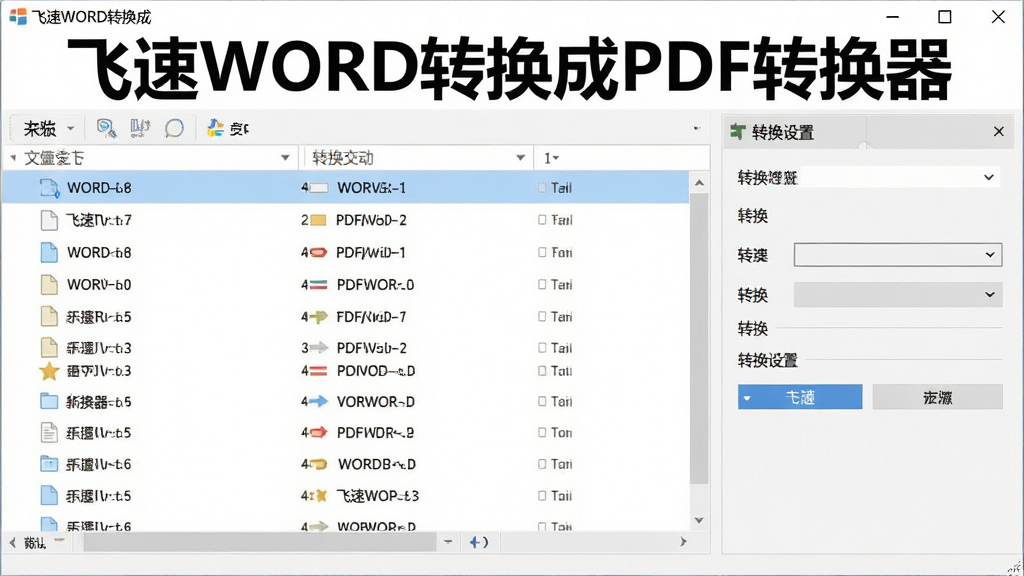
Task: Click the right arrow at the bottom bar's end
Action: tap(683, 541)
